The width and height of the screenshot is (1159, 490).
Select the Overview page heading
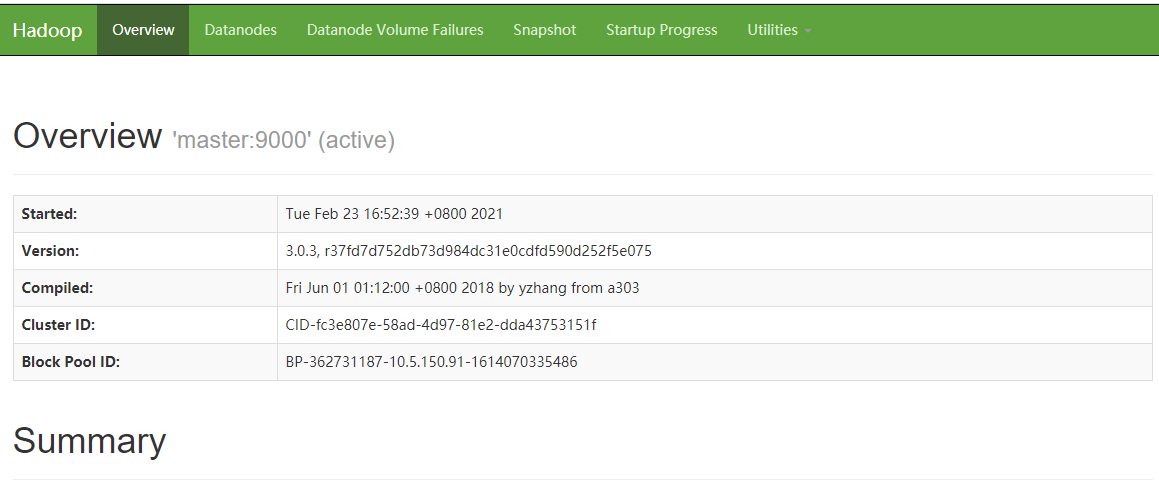point(87,136)
